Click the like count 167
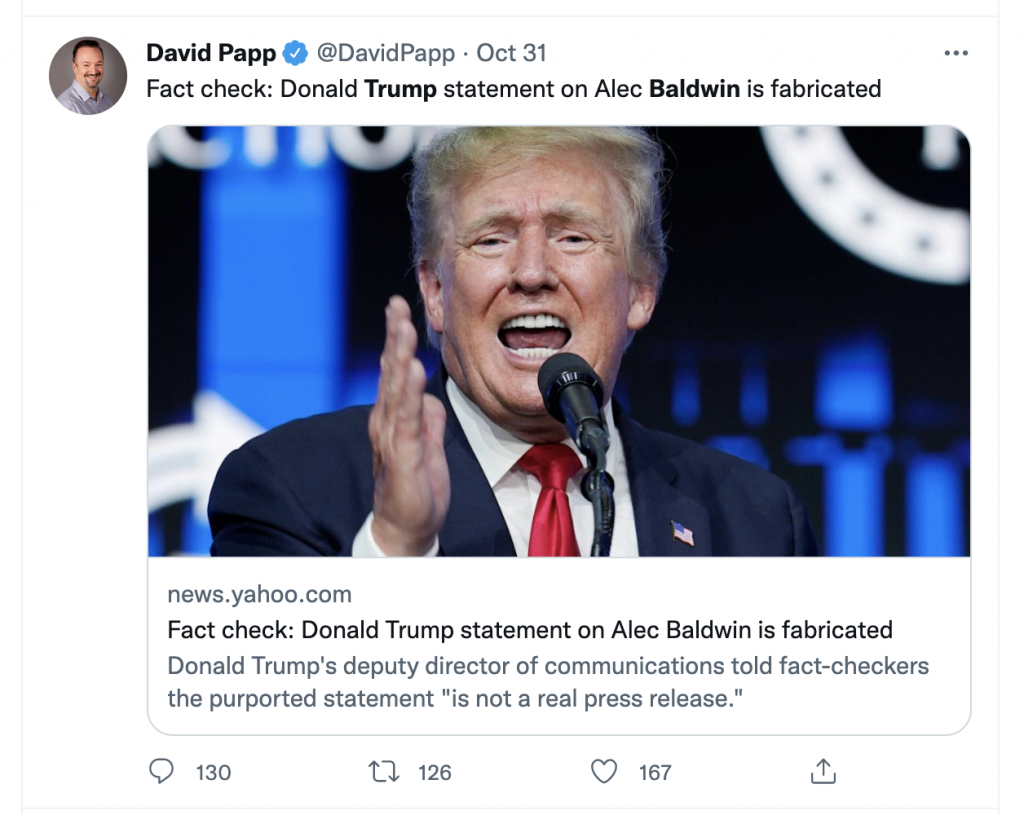The image size is (1024, 815). pyautogui.click(x=655, y=772)
